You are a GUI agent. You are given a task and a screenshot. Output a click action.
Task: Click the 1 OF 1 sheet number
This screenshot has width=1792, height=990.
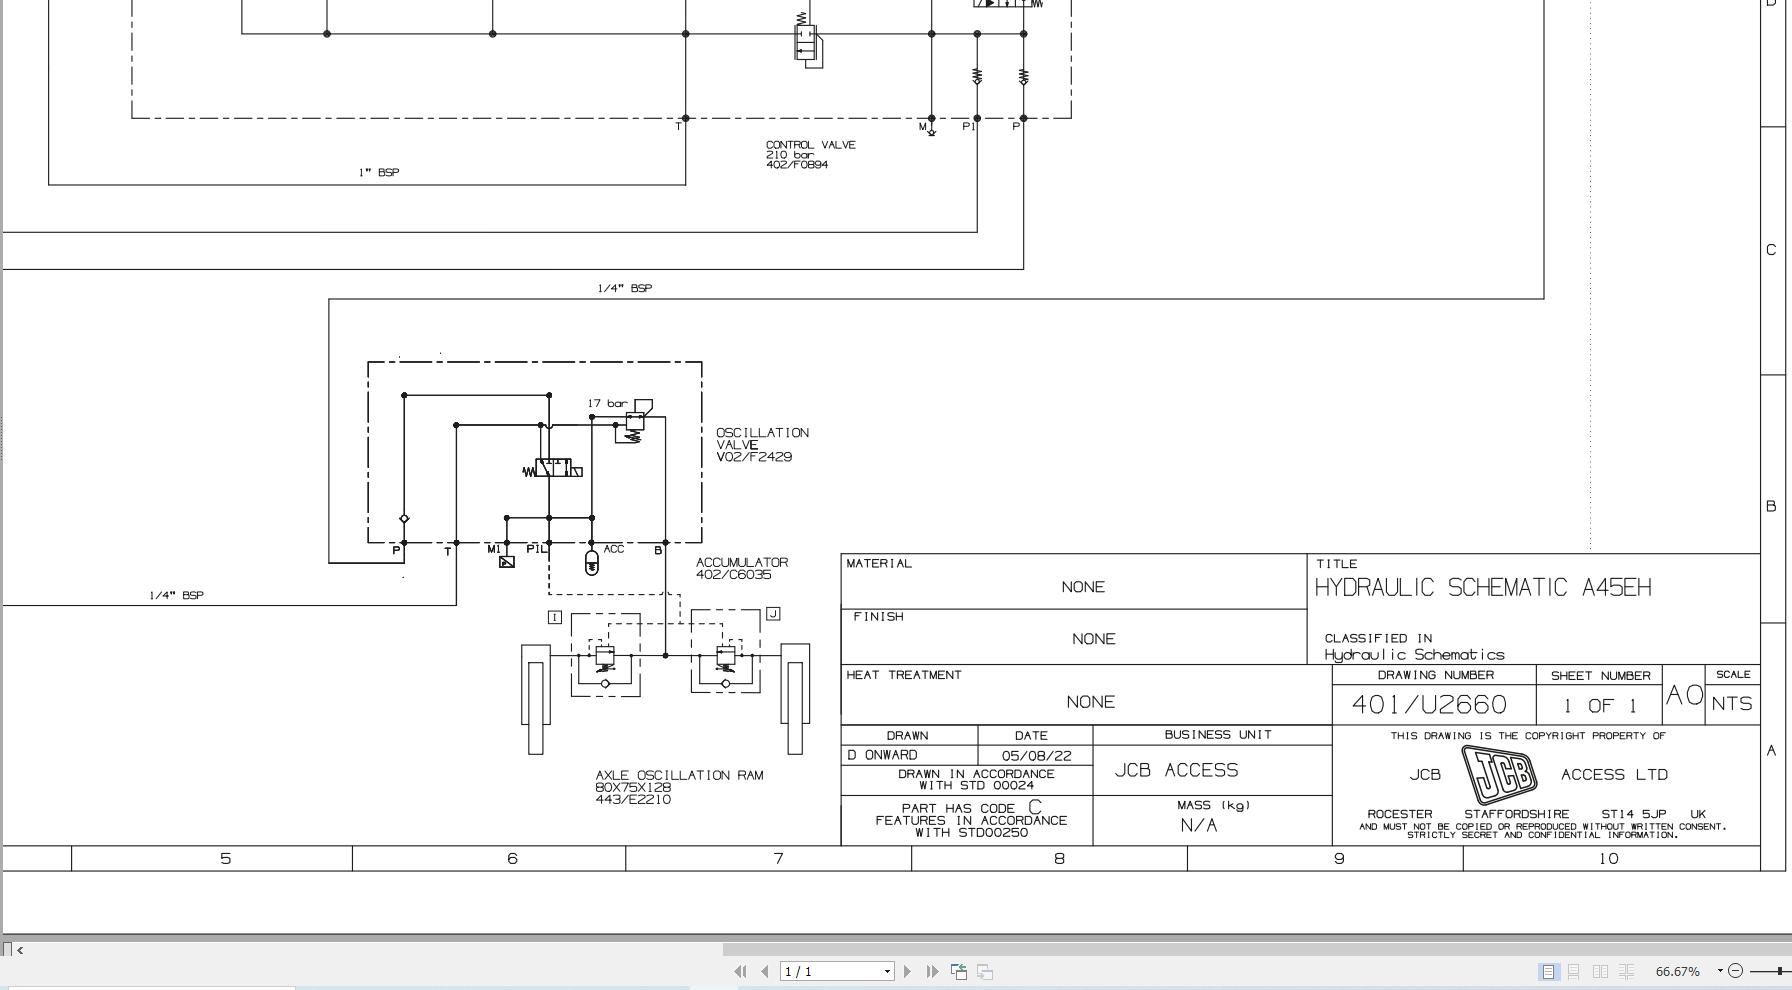(1600, 705)
